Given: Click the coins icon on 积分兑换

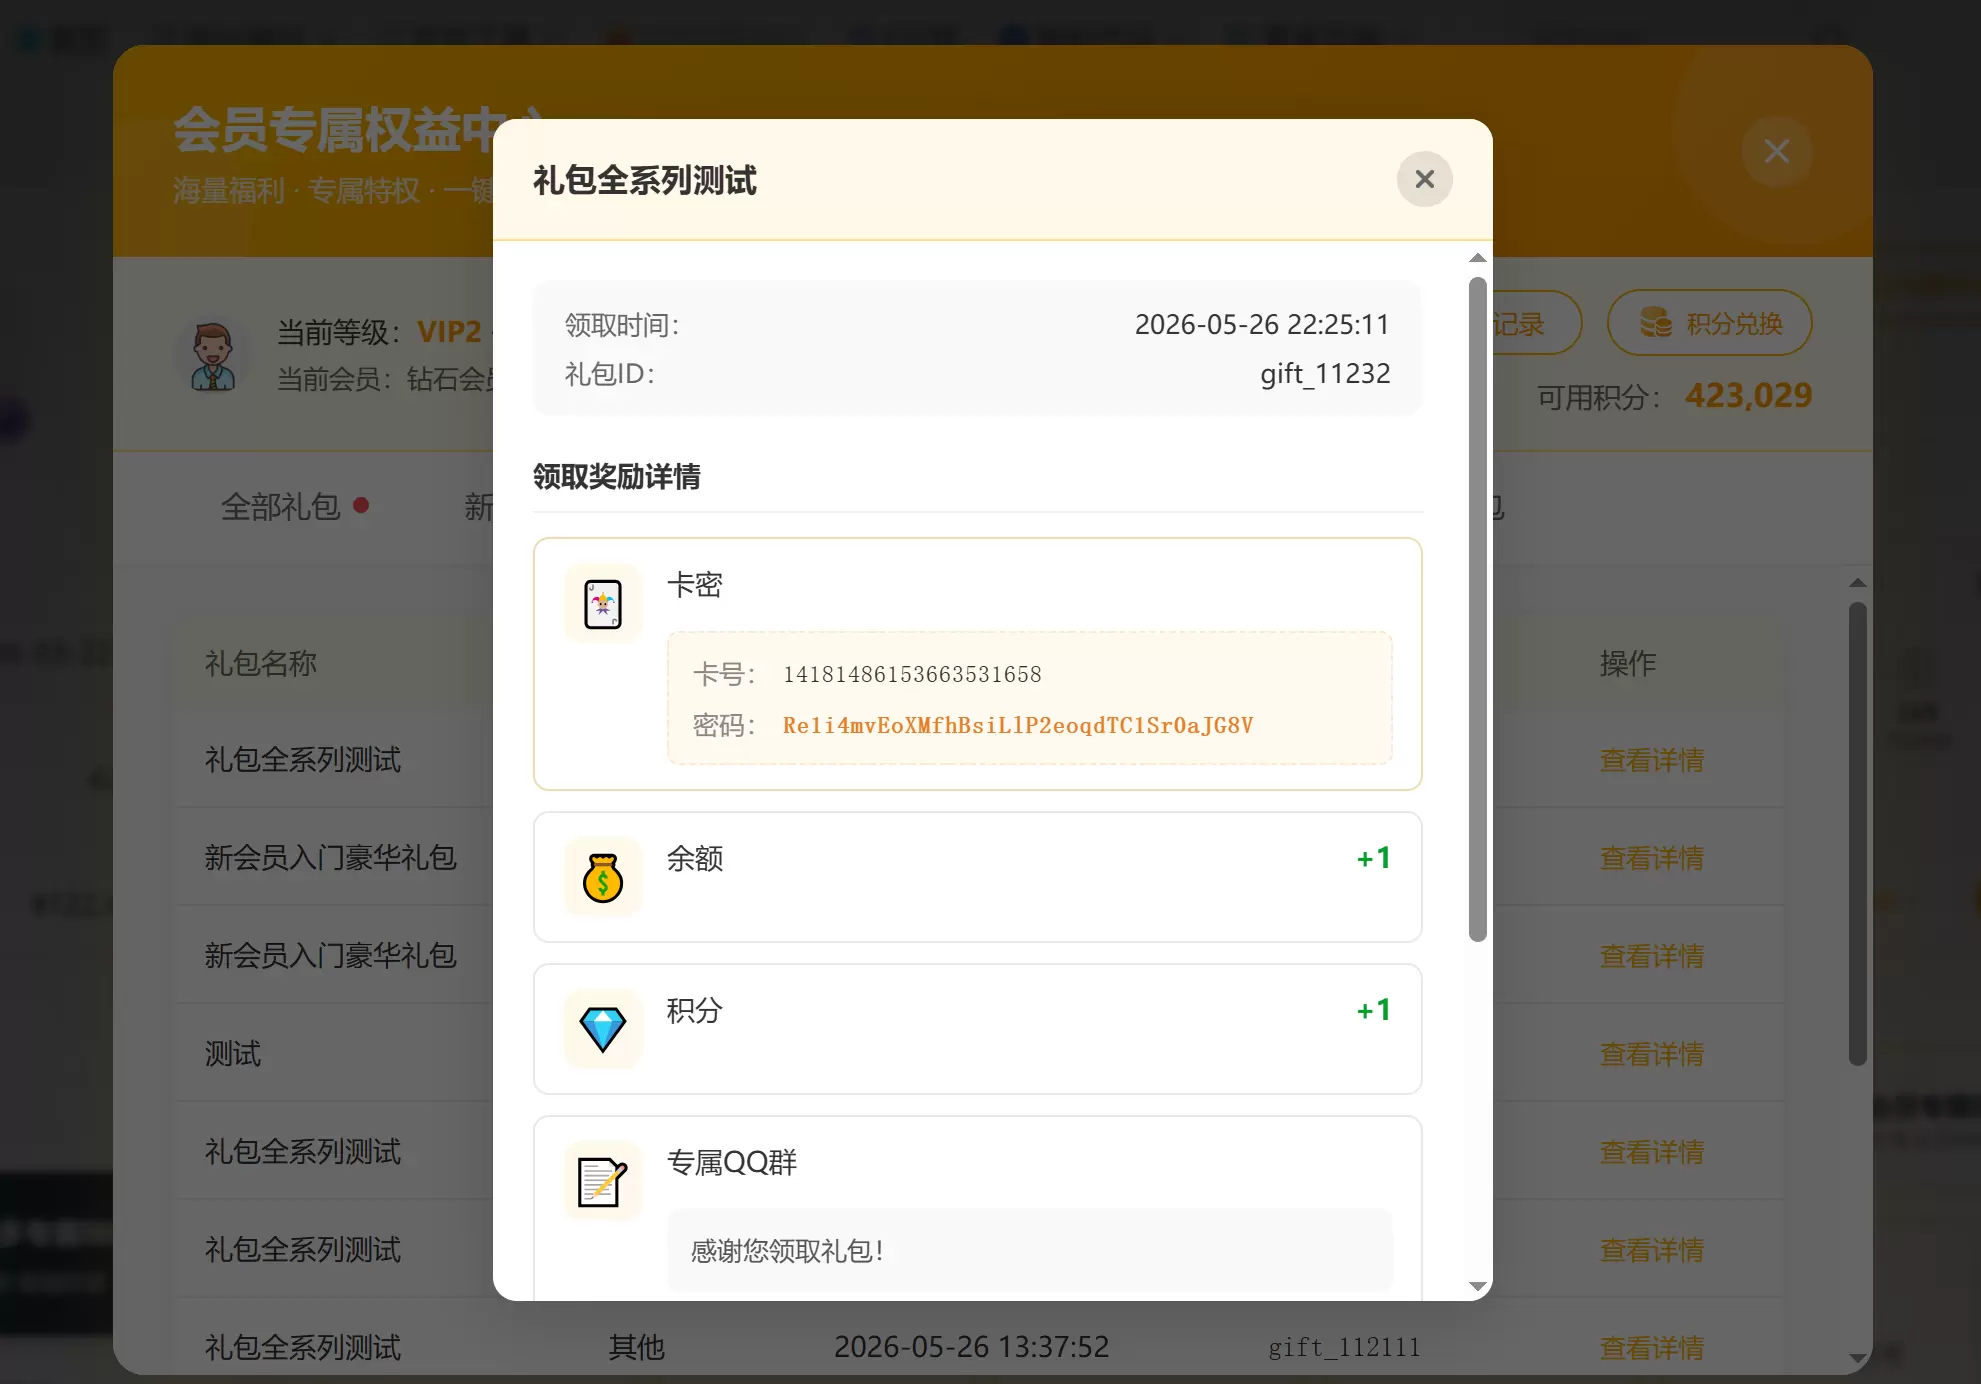Looking at the screenshot, I should click(1656, 323).
